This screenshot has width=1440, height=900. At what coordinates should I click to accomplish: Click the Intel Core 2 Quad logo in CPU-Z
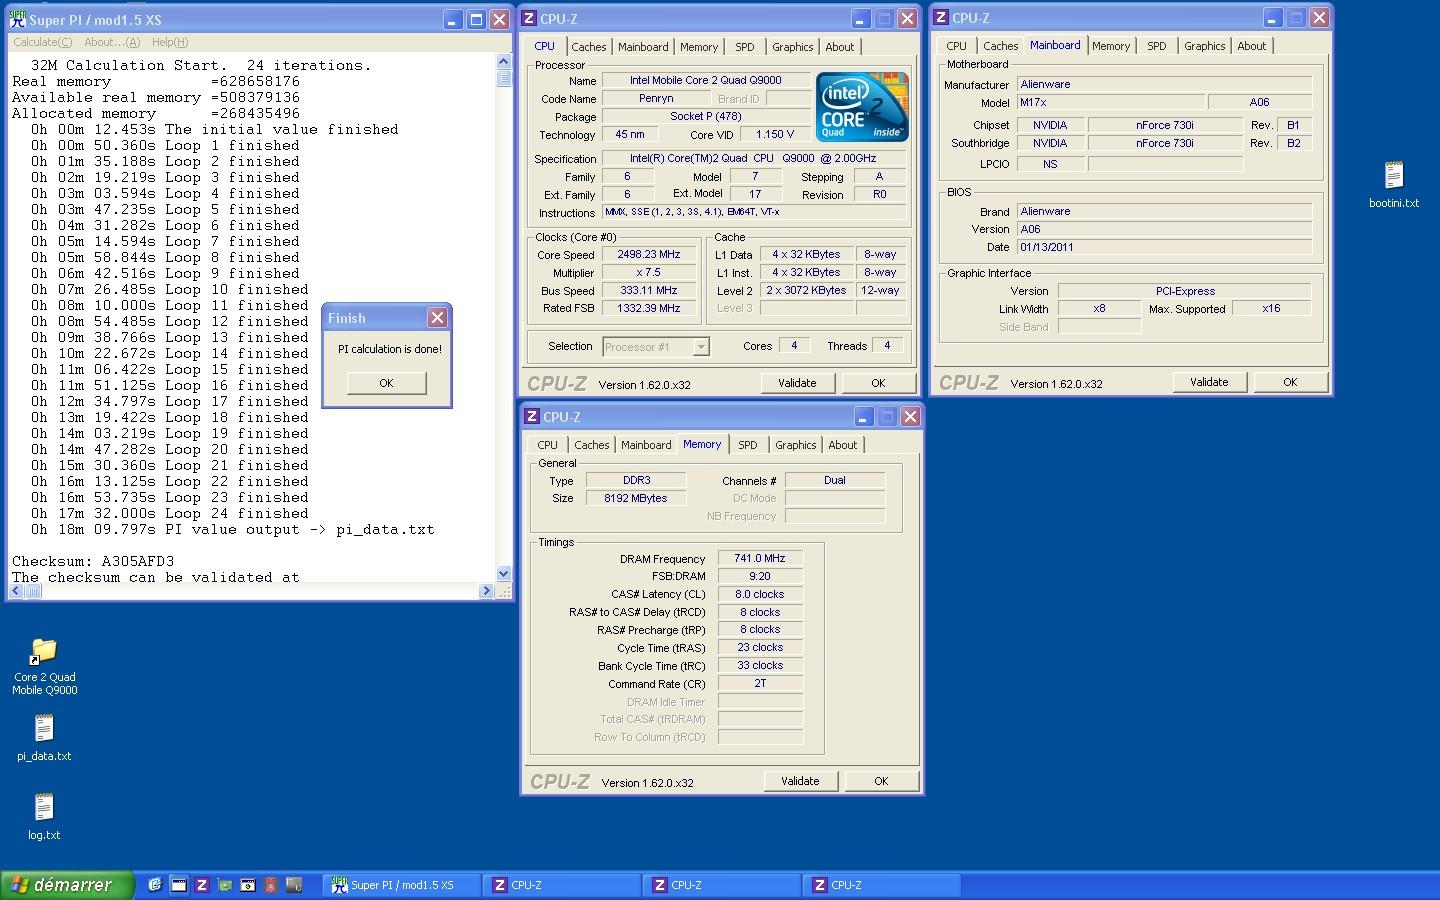click(x=862, y=106)
